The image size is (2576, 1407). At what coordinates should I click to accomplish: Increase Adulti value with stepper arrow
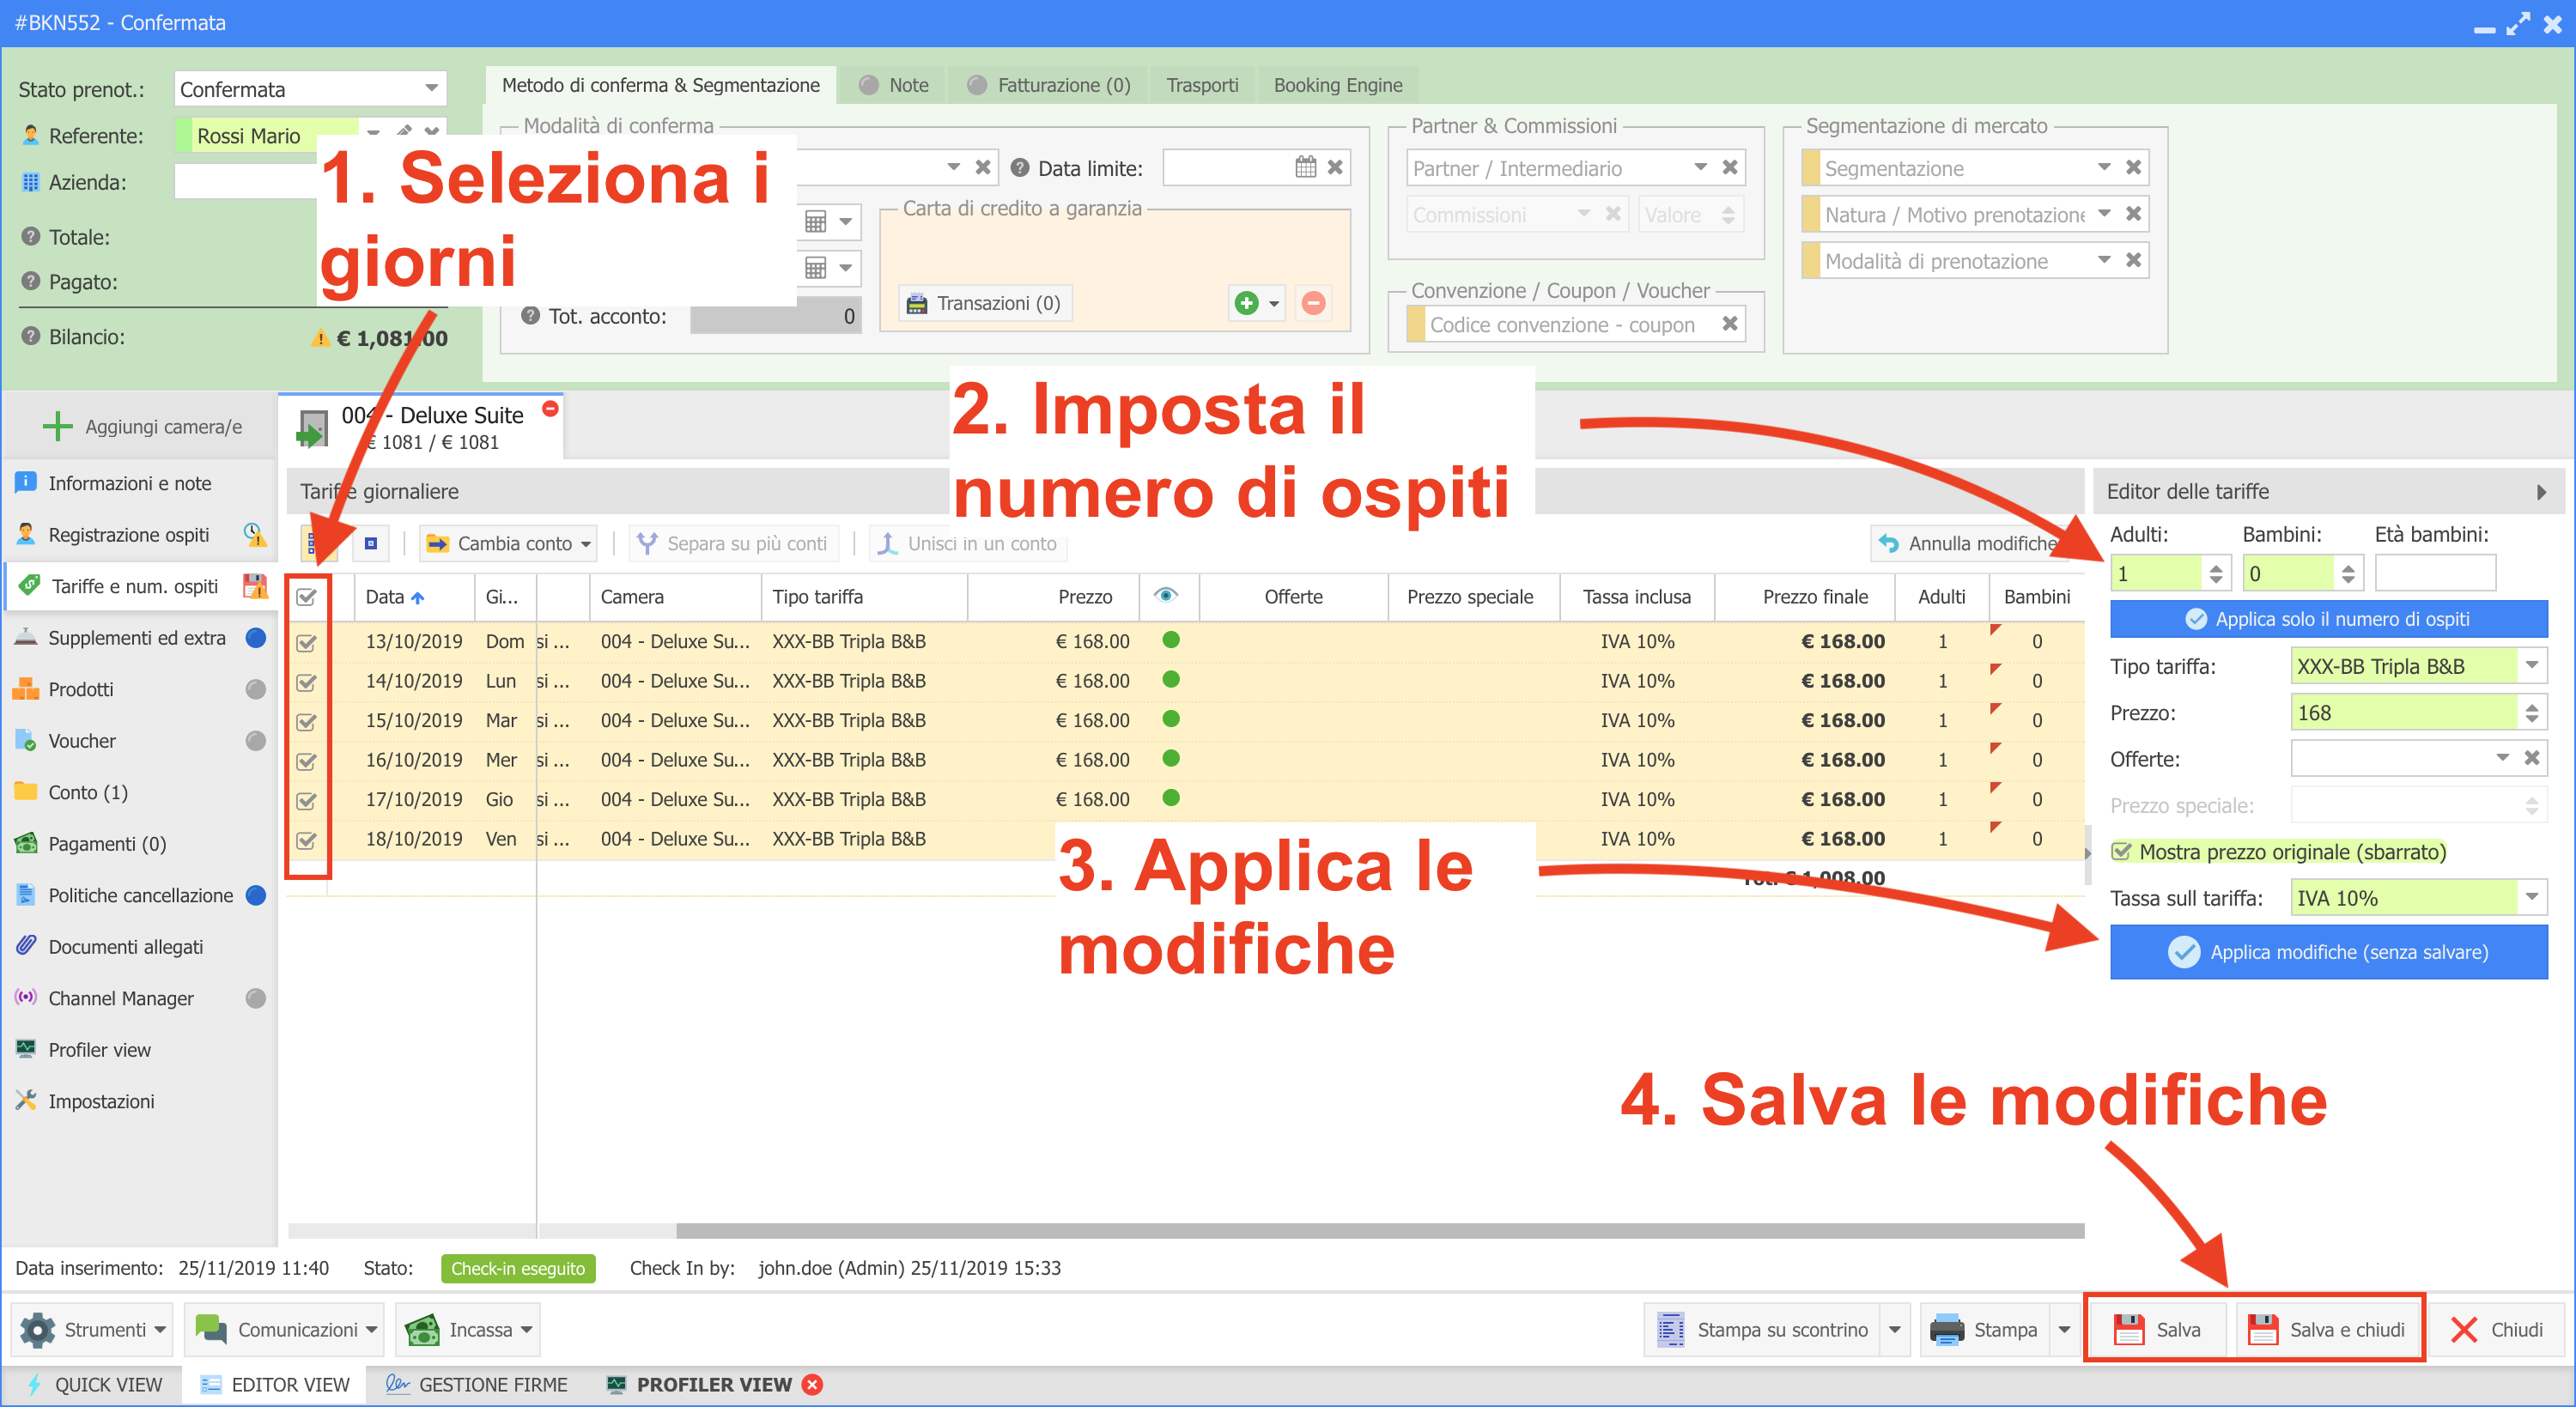coord(2216,567)
